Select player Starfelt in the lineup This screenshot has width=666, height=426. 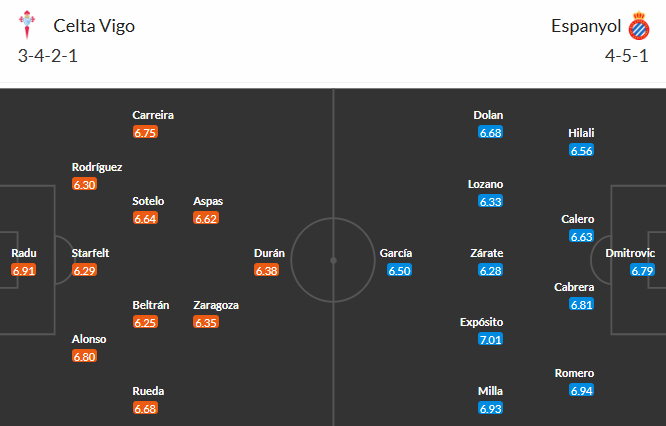click(x=90, y=253)
